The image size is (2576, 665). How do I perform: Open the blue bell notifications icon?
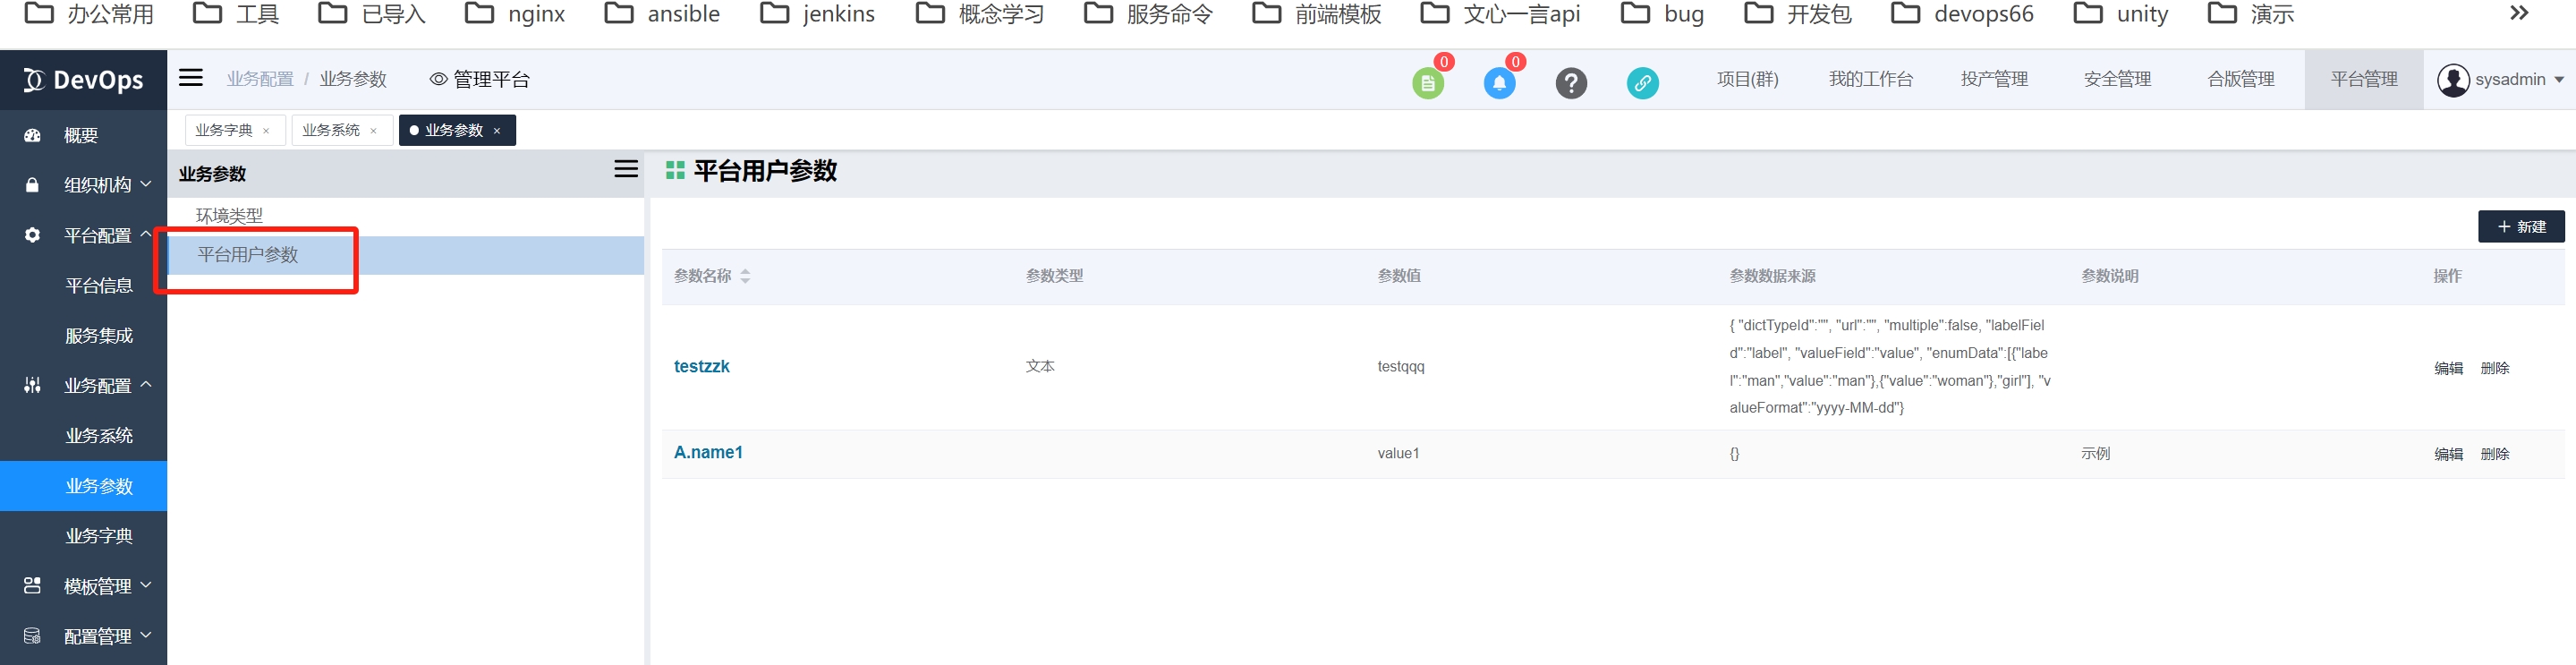tap(1498, 83)
